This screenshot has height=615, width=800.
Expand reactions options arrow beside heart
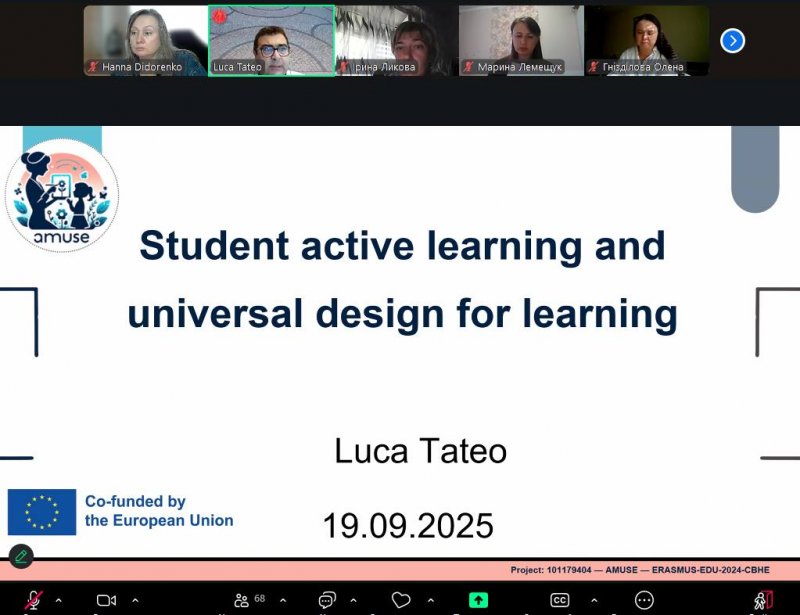point(430,601)
